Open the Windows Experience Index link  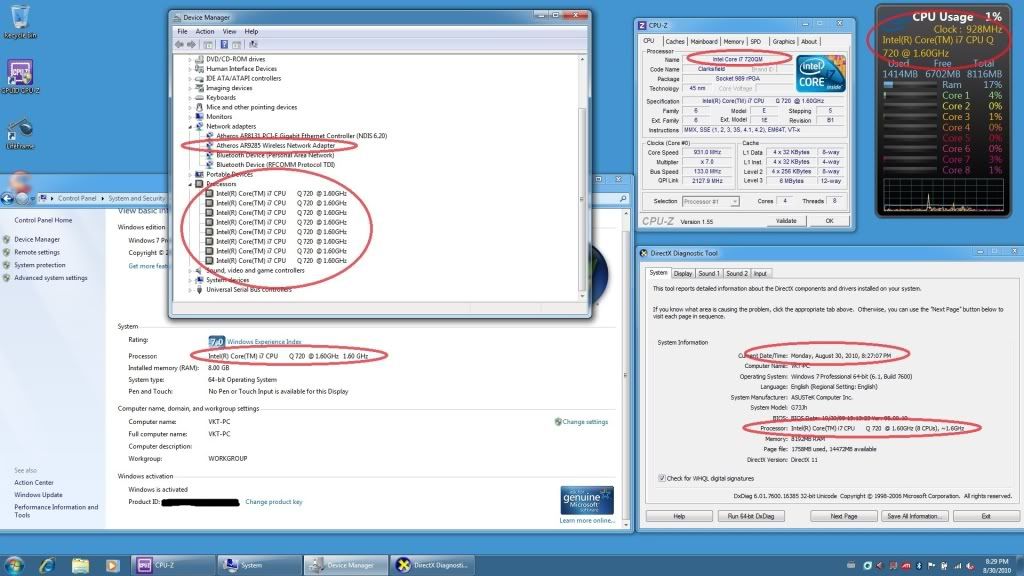coord(264,342)
